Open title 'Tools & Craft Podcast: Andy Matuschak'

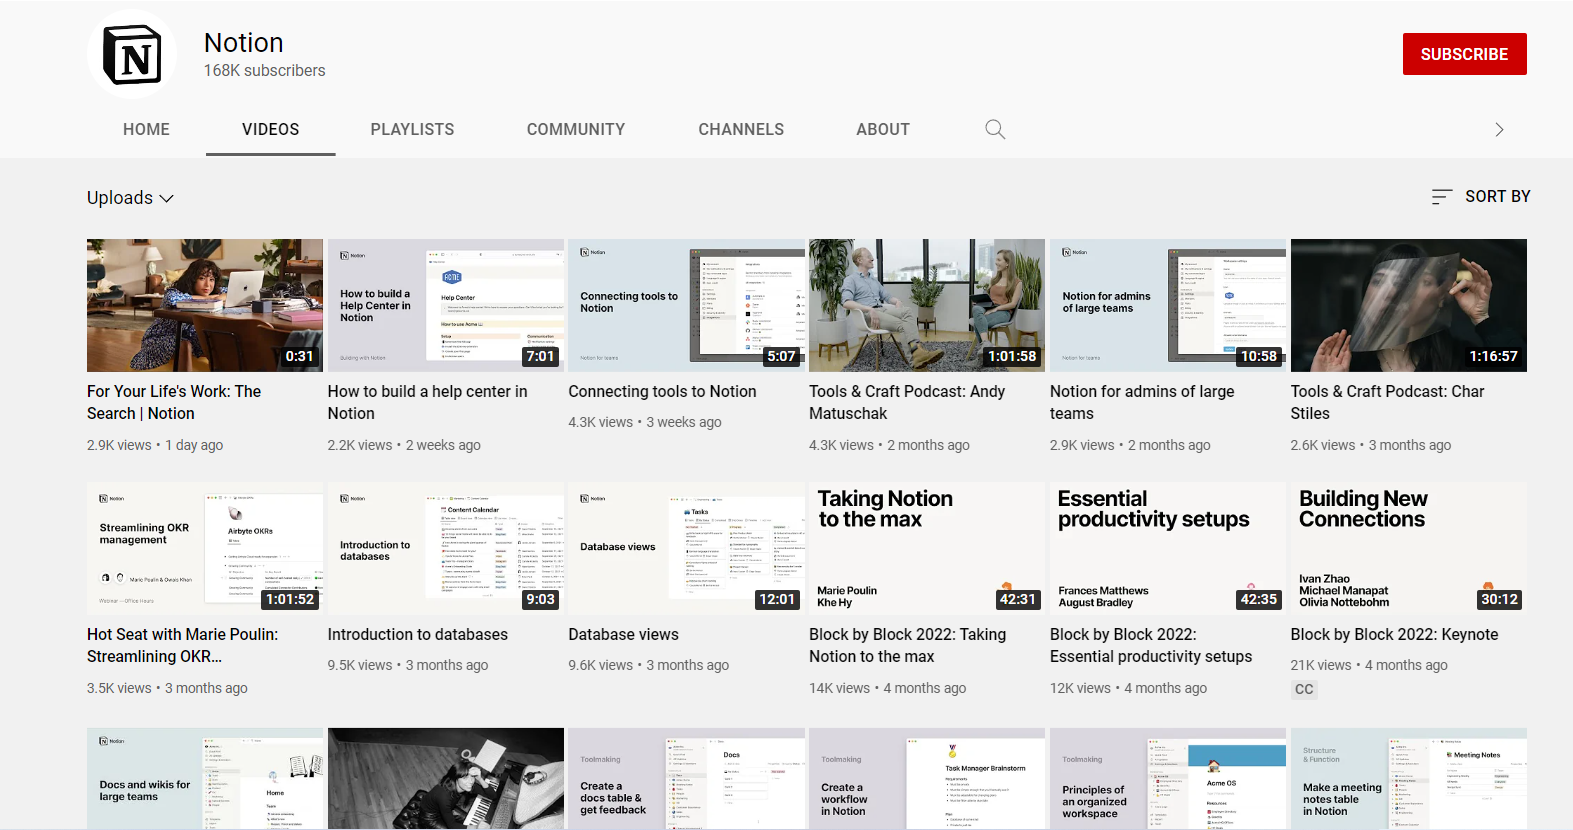907,403
